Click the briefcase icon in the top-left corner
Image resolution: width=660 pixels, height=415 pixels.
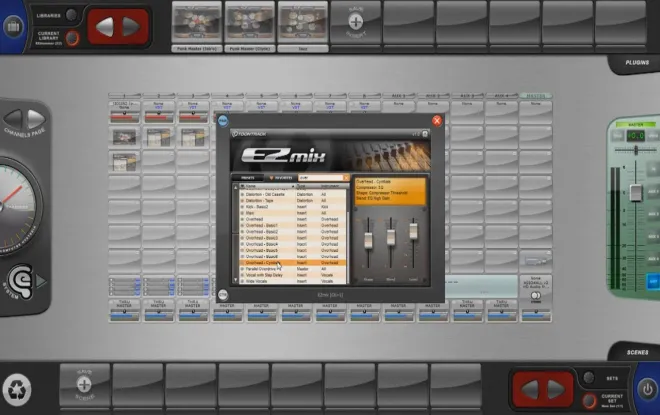click(13, 27)
